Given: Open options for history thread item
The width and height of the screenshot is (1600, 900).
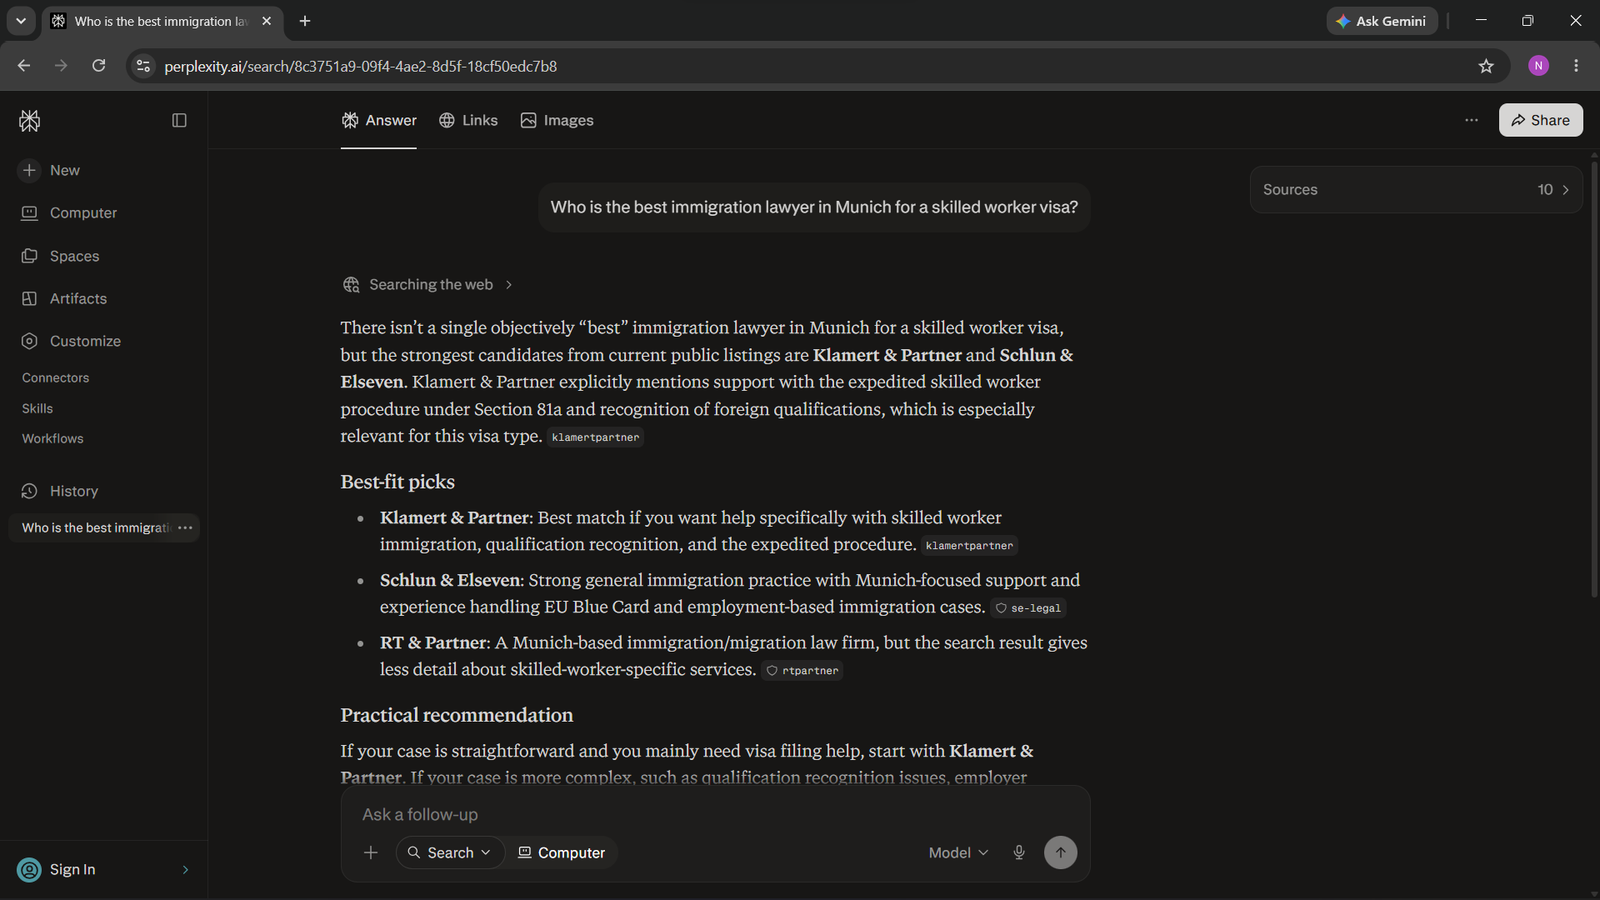Looking at the screenshot, I should 185,528.
